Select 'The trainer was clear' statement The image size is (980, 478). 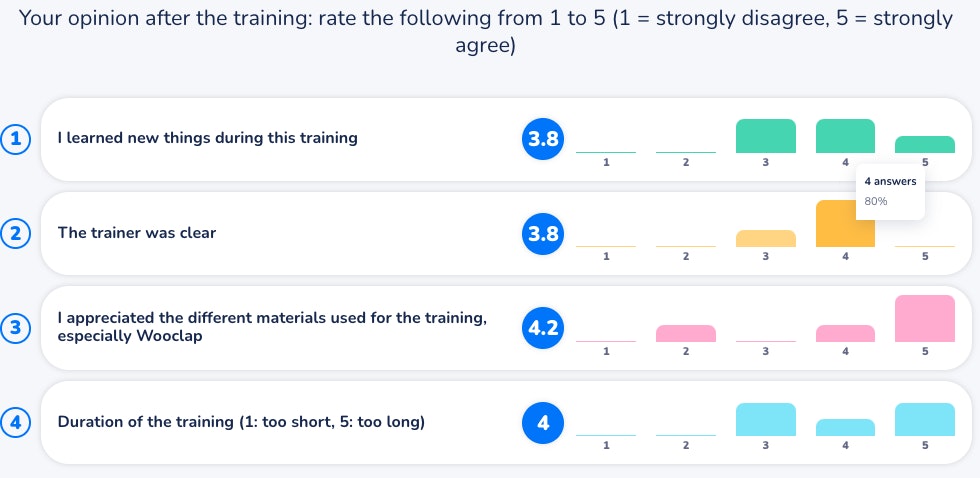click(137, 234)
